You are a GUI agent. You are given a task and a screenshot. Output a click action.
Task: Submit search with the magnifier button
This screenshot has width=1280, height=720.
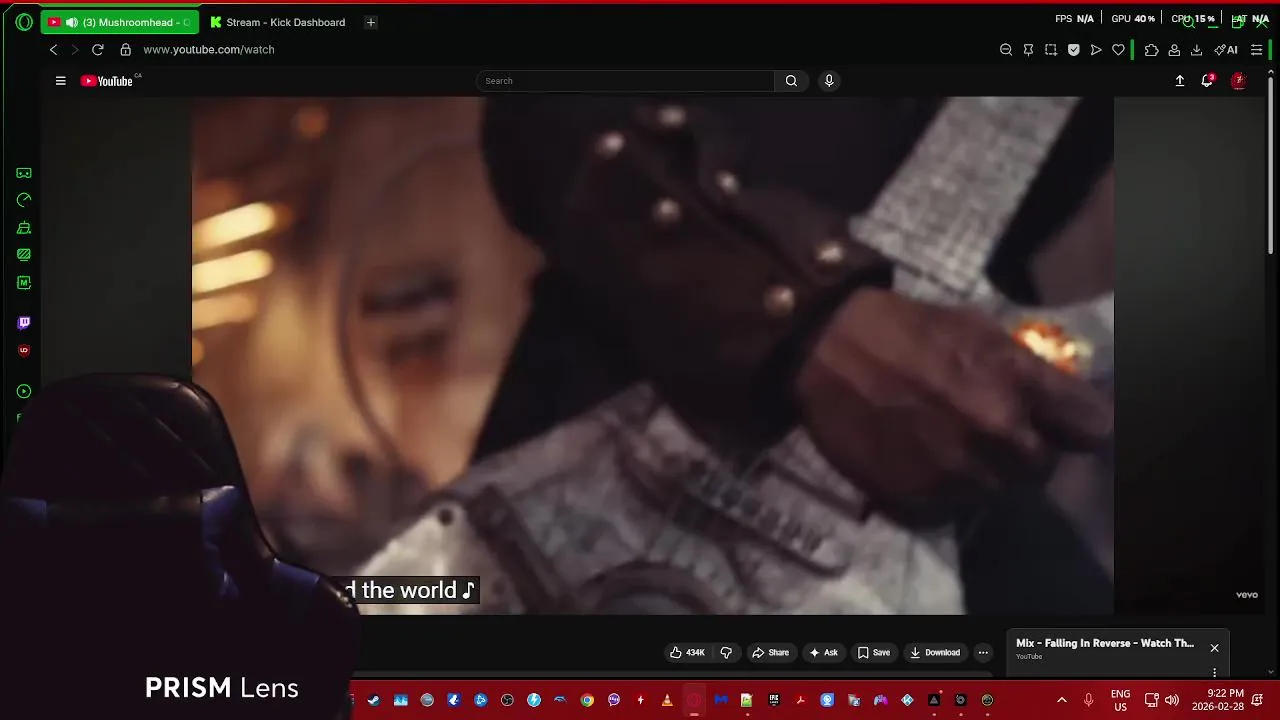point(791,81)
